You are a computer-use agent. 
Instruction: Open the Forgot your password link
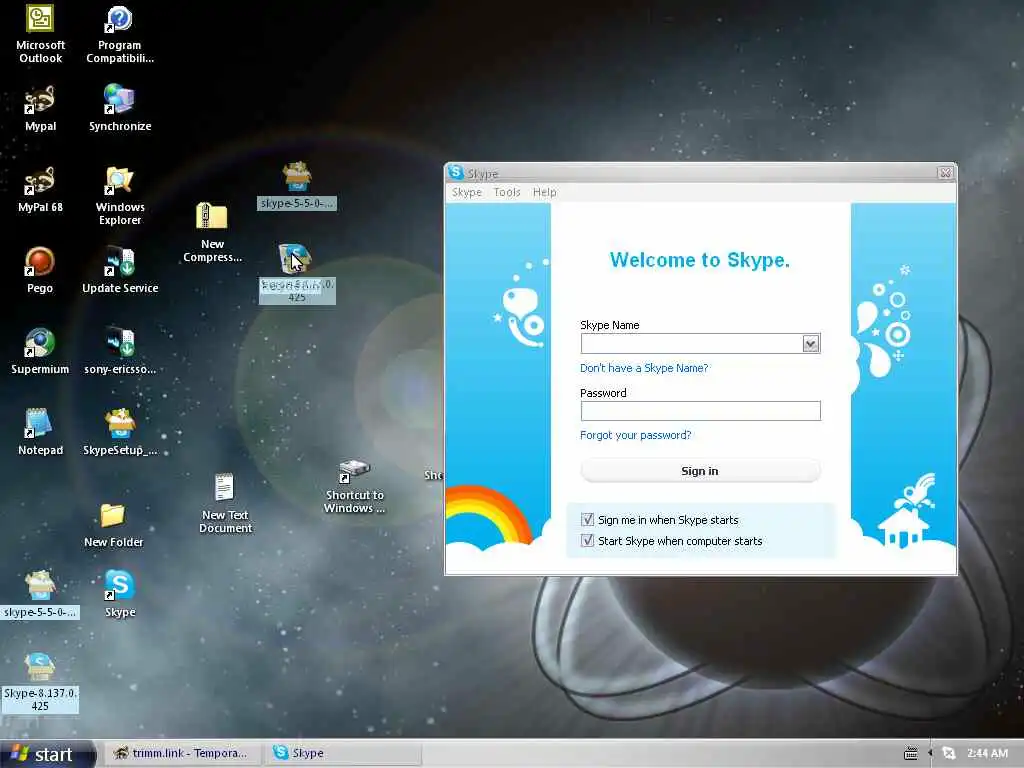635,435
